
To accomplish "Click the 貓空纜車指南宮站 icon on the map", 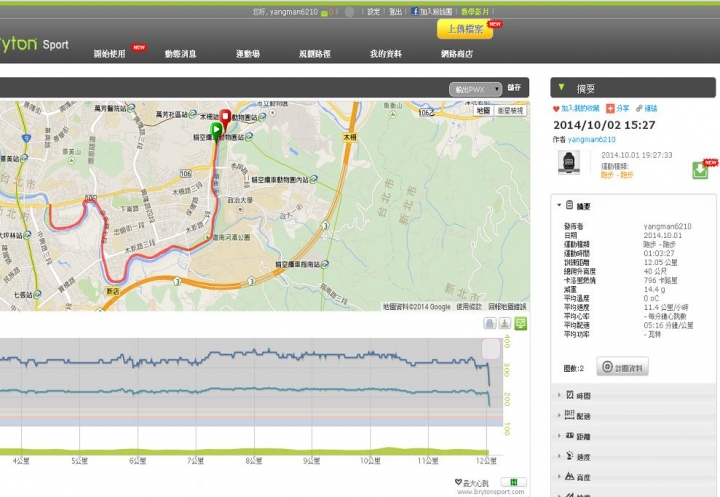I will pos(325,264).
